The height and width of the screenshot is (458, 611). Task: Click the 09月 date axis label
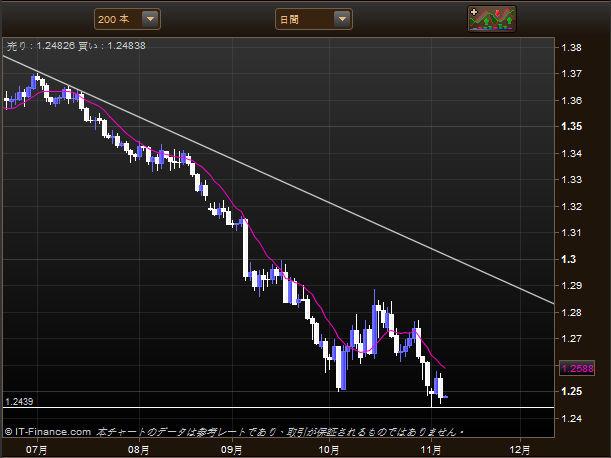click(x=232, y=450)
